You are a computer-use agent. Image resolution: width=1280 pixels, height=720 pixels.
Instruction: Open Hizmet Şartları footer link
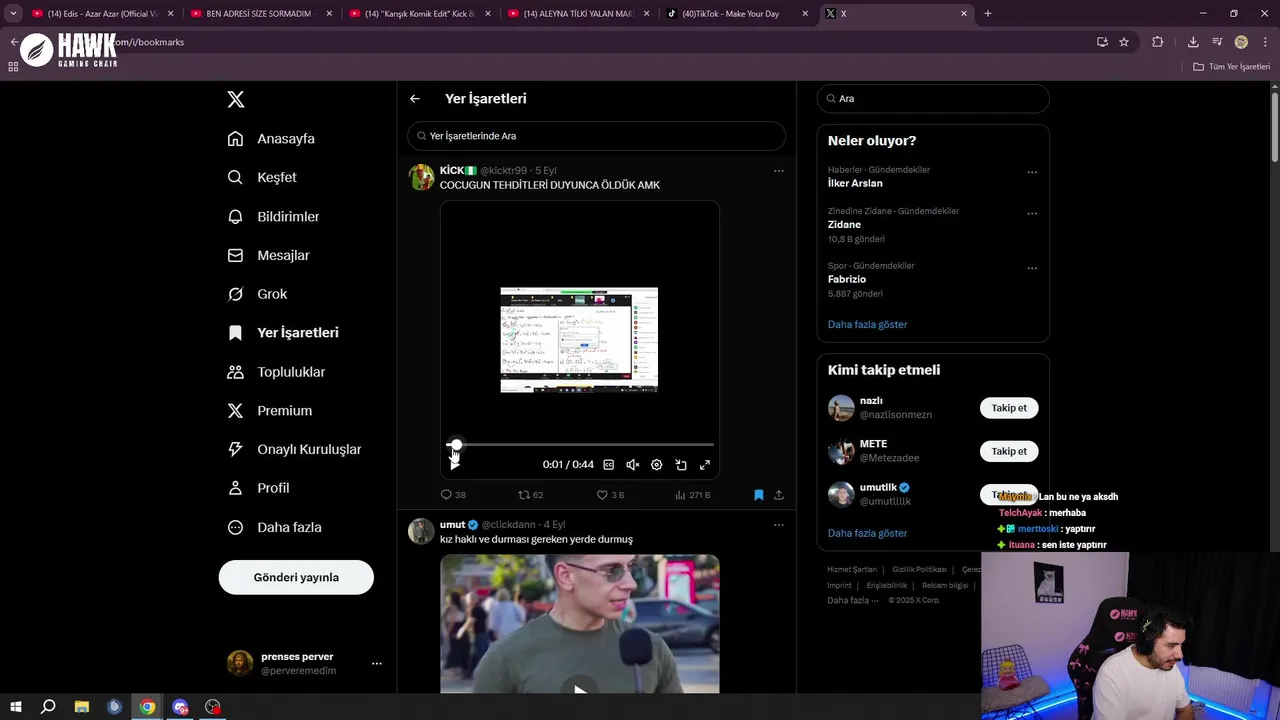852,570
